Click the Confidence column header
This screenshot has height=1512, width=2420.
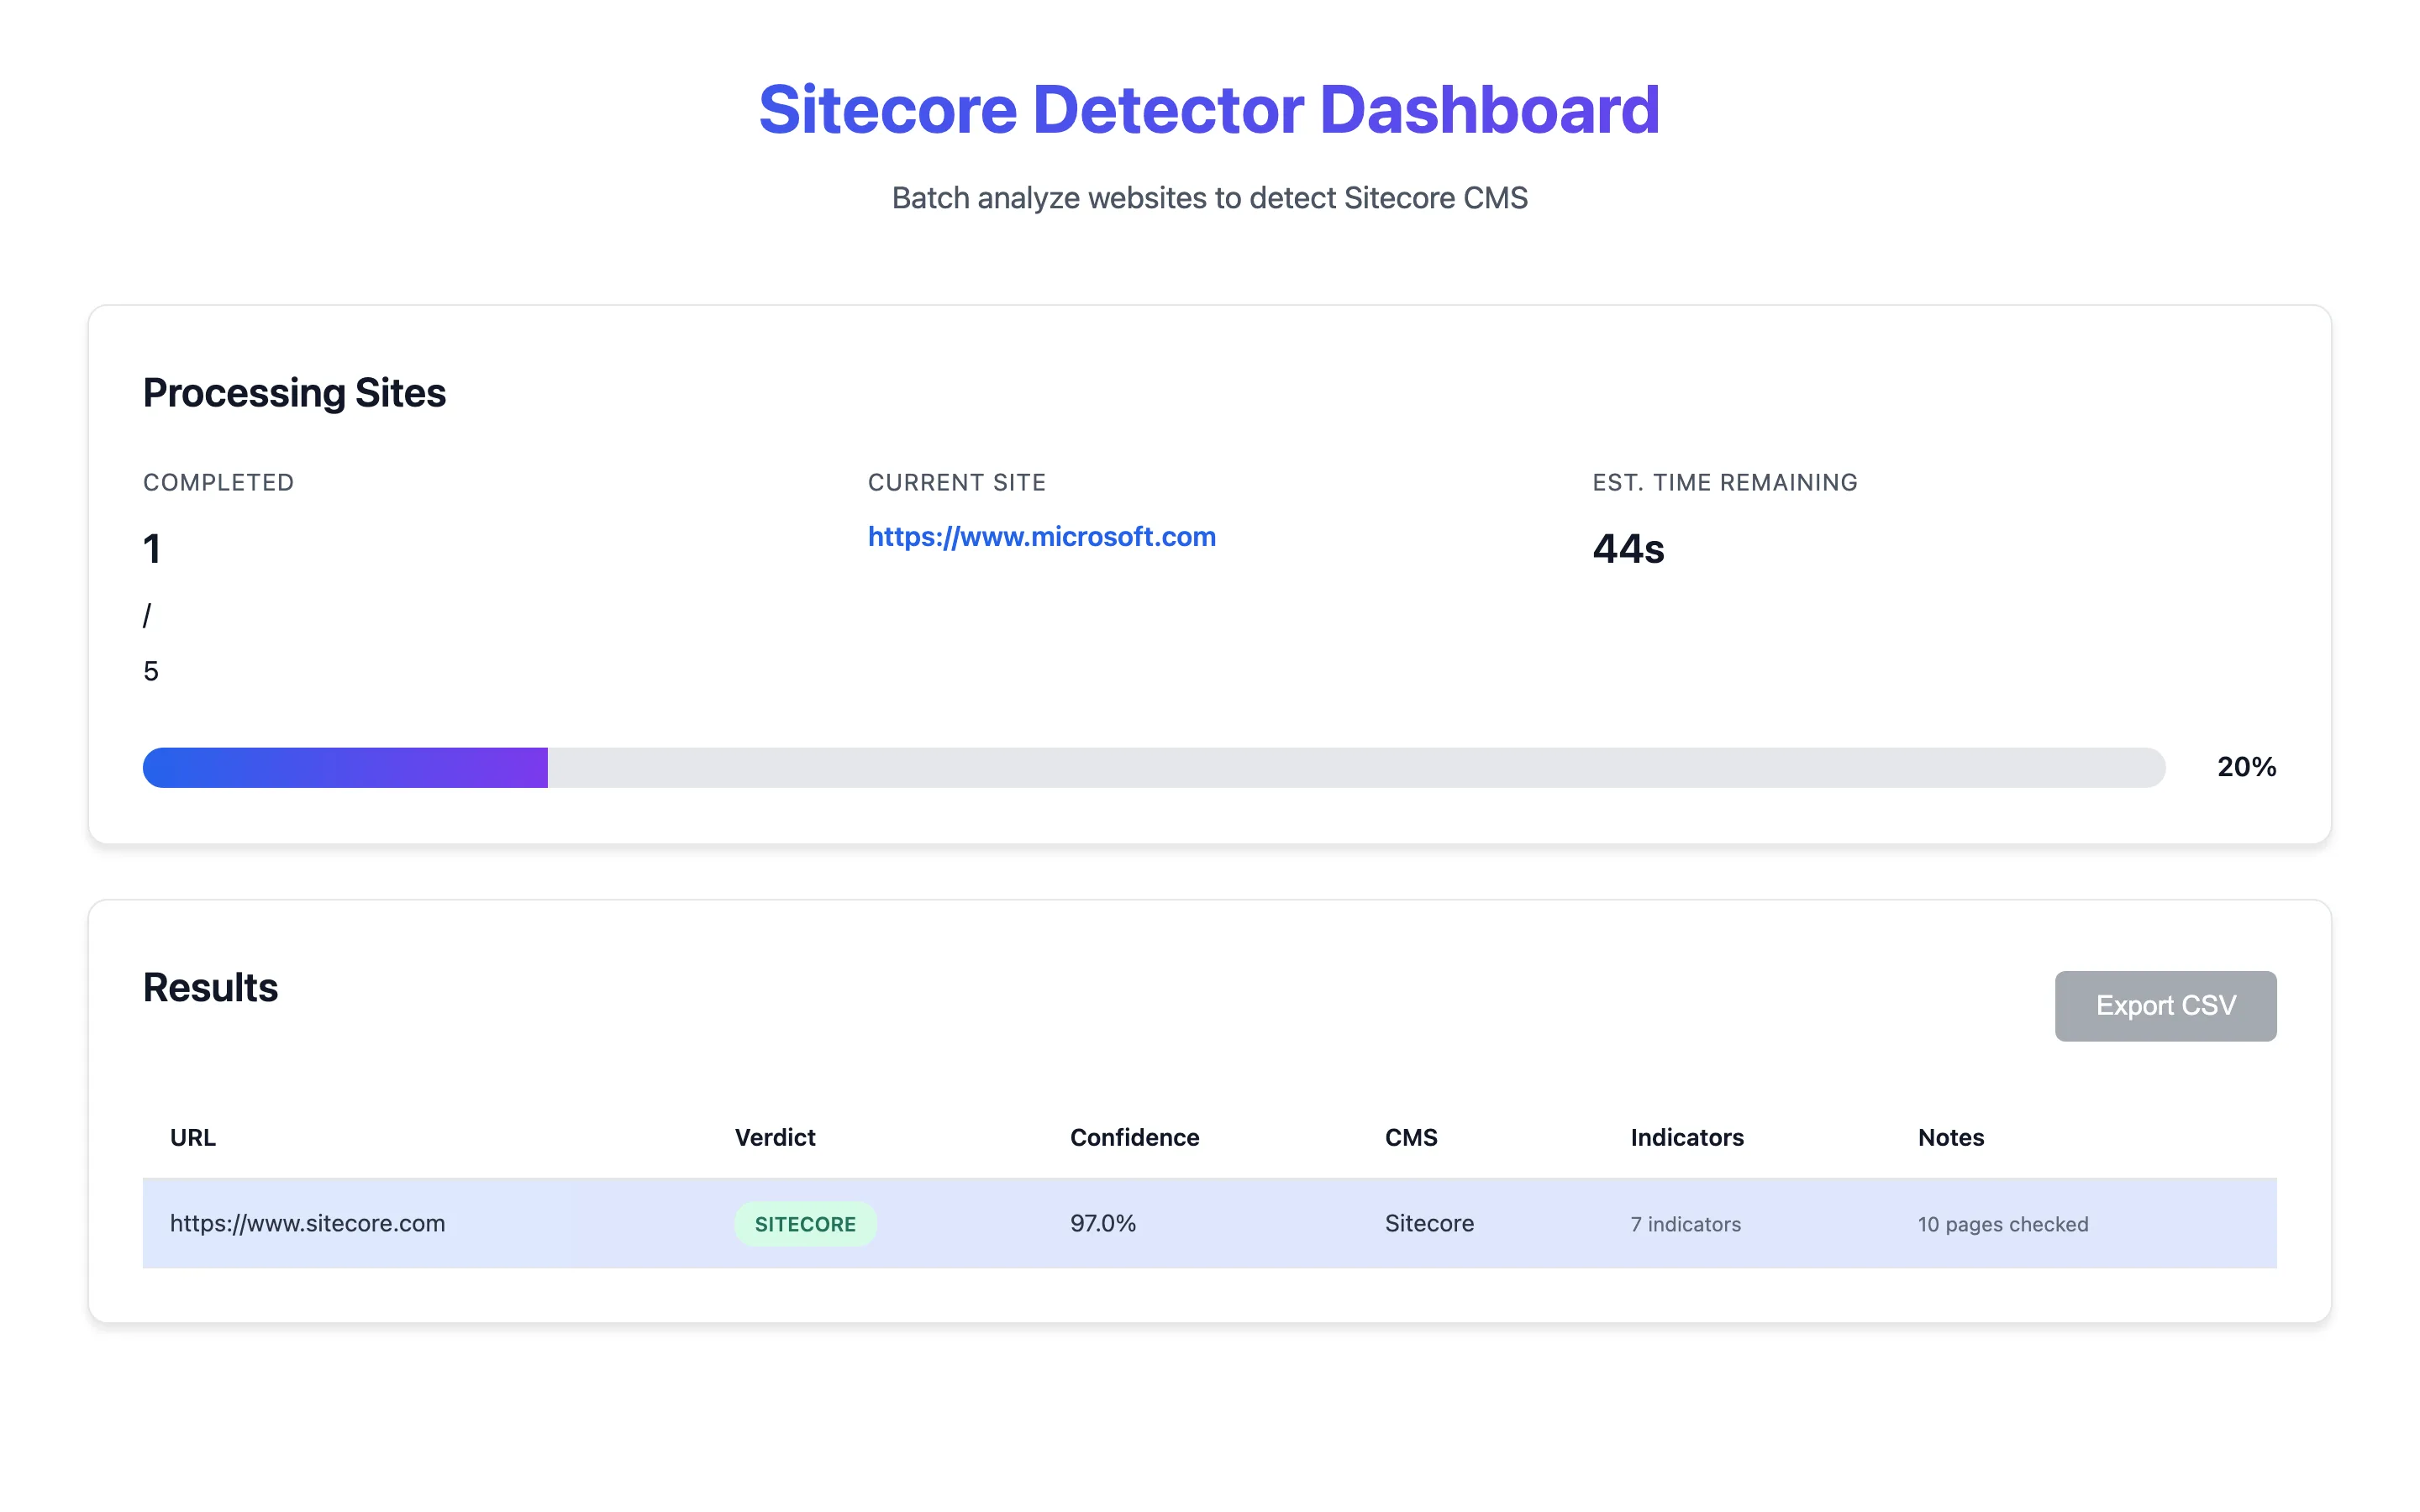[1134, 1137]
